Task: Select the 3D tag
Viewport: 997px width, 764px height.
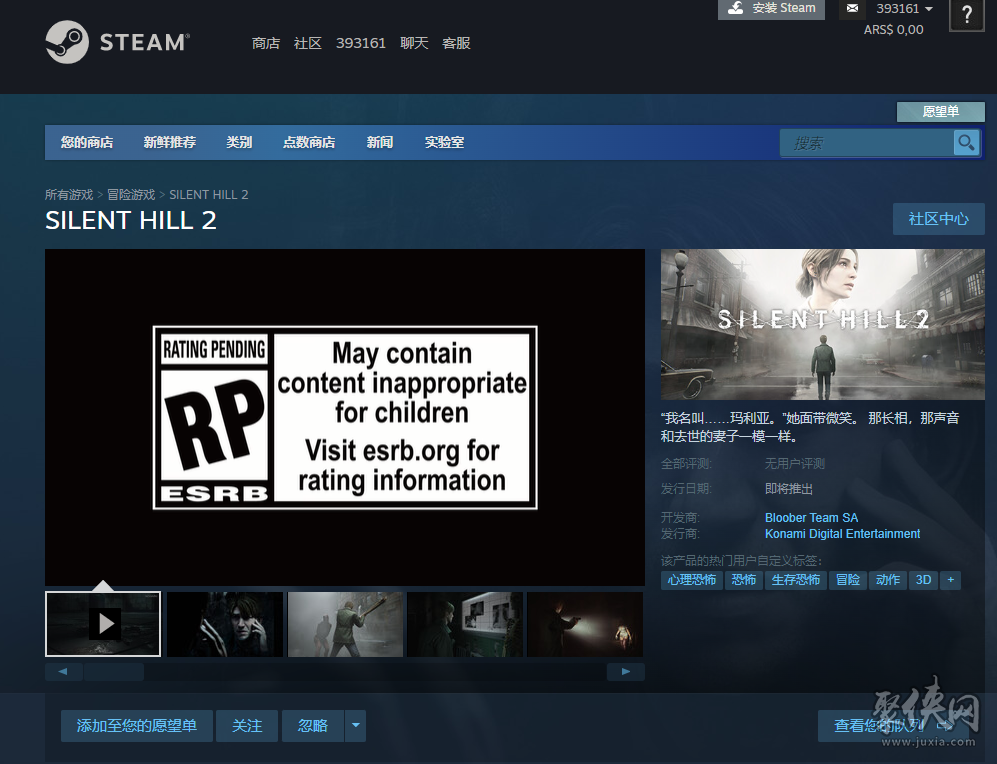Action: (923, 580)
